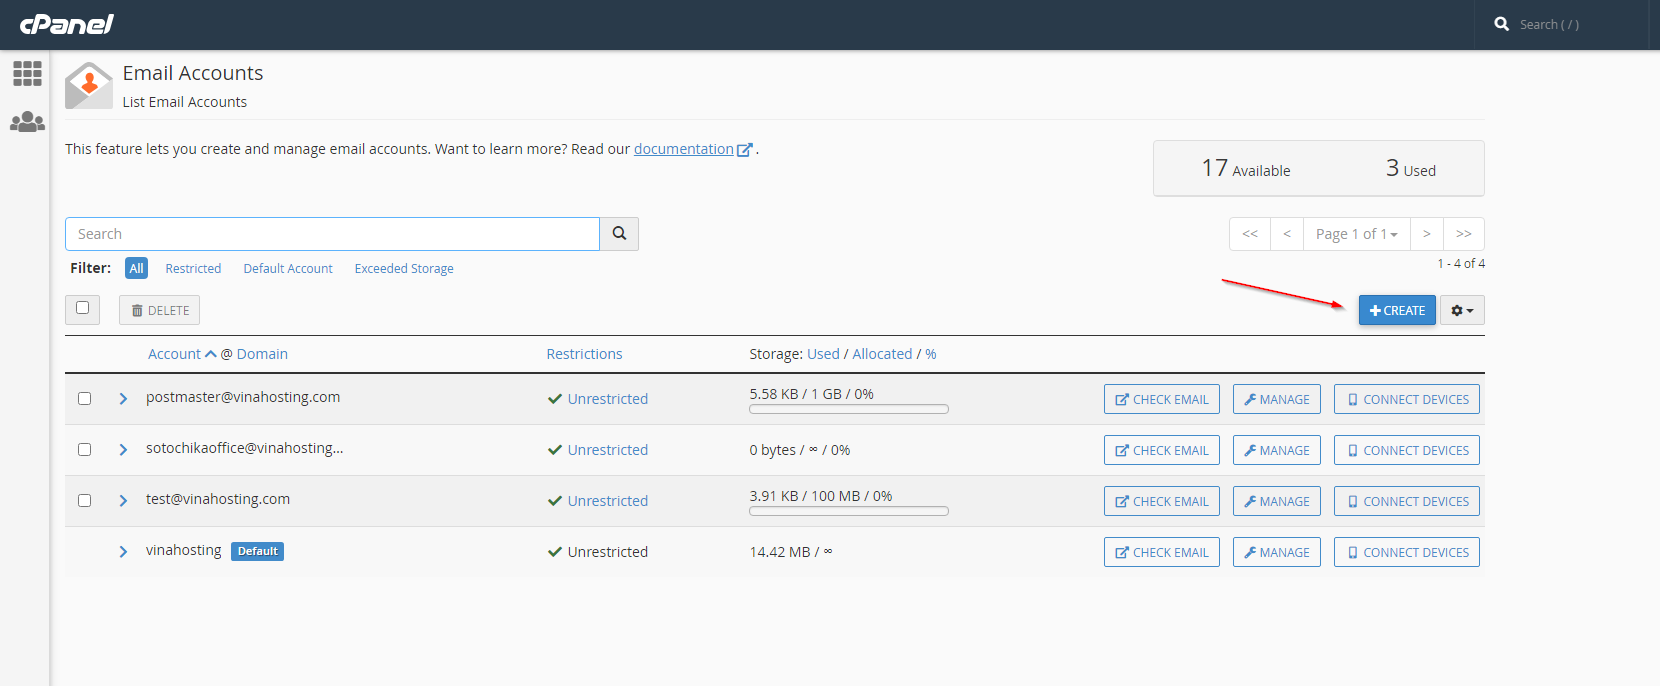Switch to Exceeded Storage filter
This screenshot has height=686, width=1660.
(x=404, y=269)
